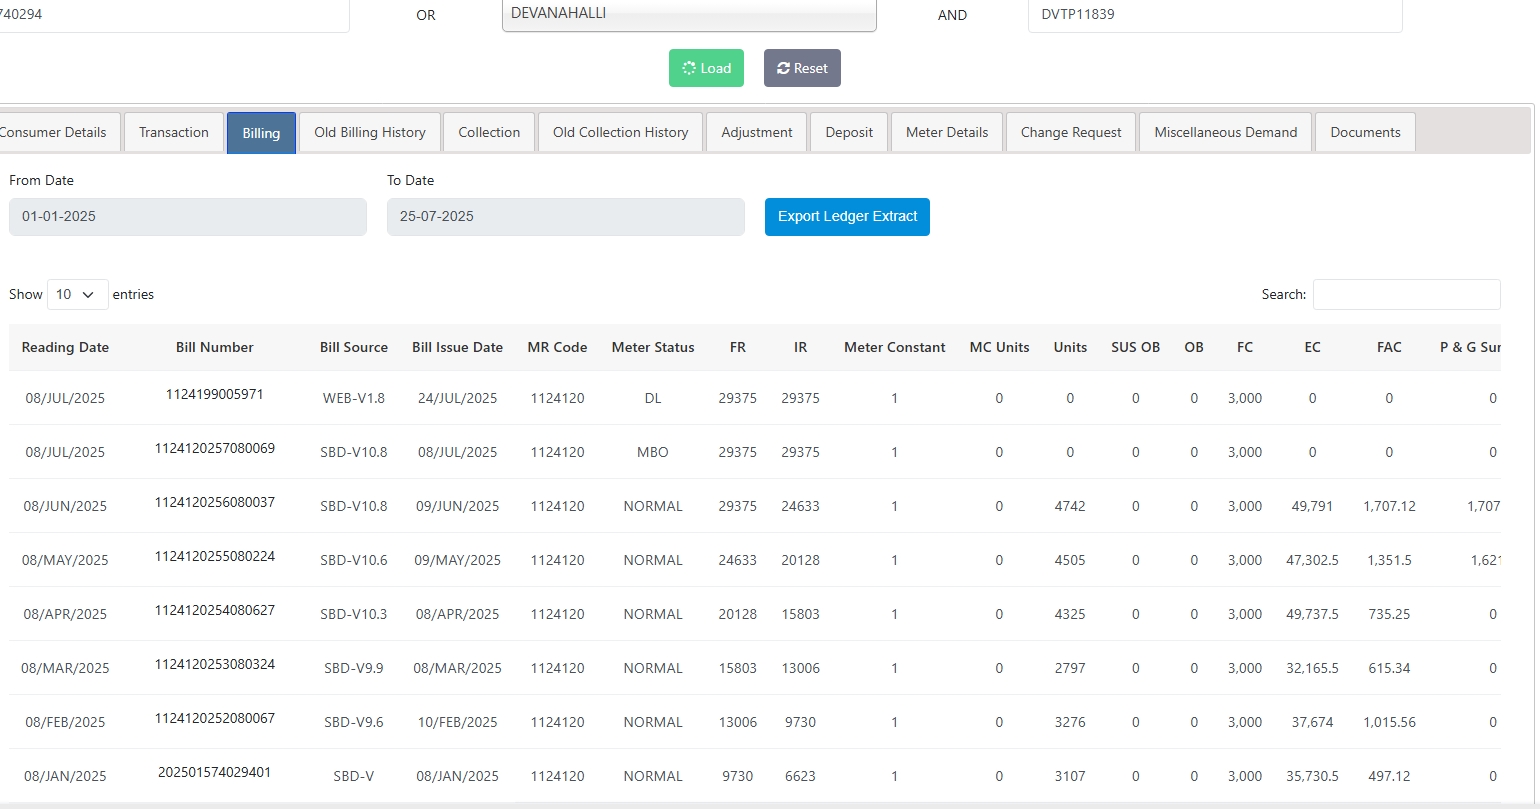Click the 1,351.5 FAC value
Viewport: 1540px width, 809px height.
pos(1389,560)
